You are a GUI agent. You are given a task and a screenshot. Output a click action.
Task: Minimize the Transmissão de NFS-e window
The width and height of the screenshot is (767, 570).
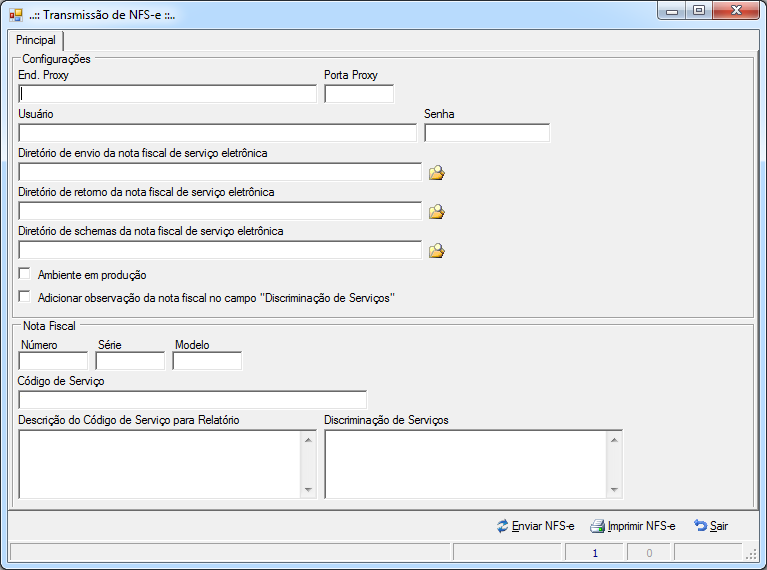[672, 11]
